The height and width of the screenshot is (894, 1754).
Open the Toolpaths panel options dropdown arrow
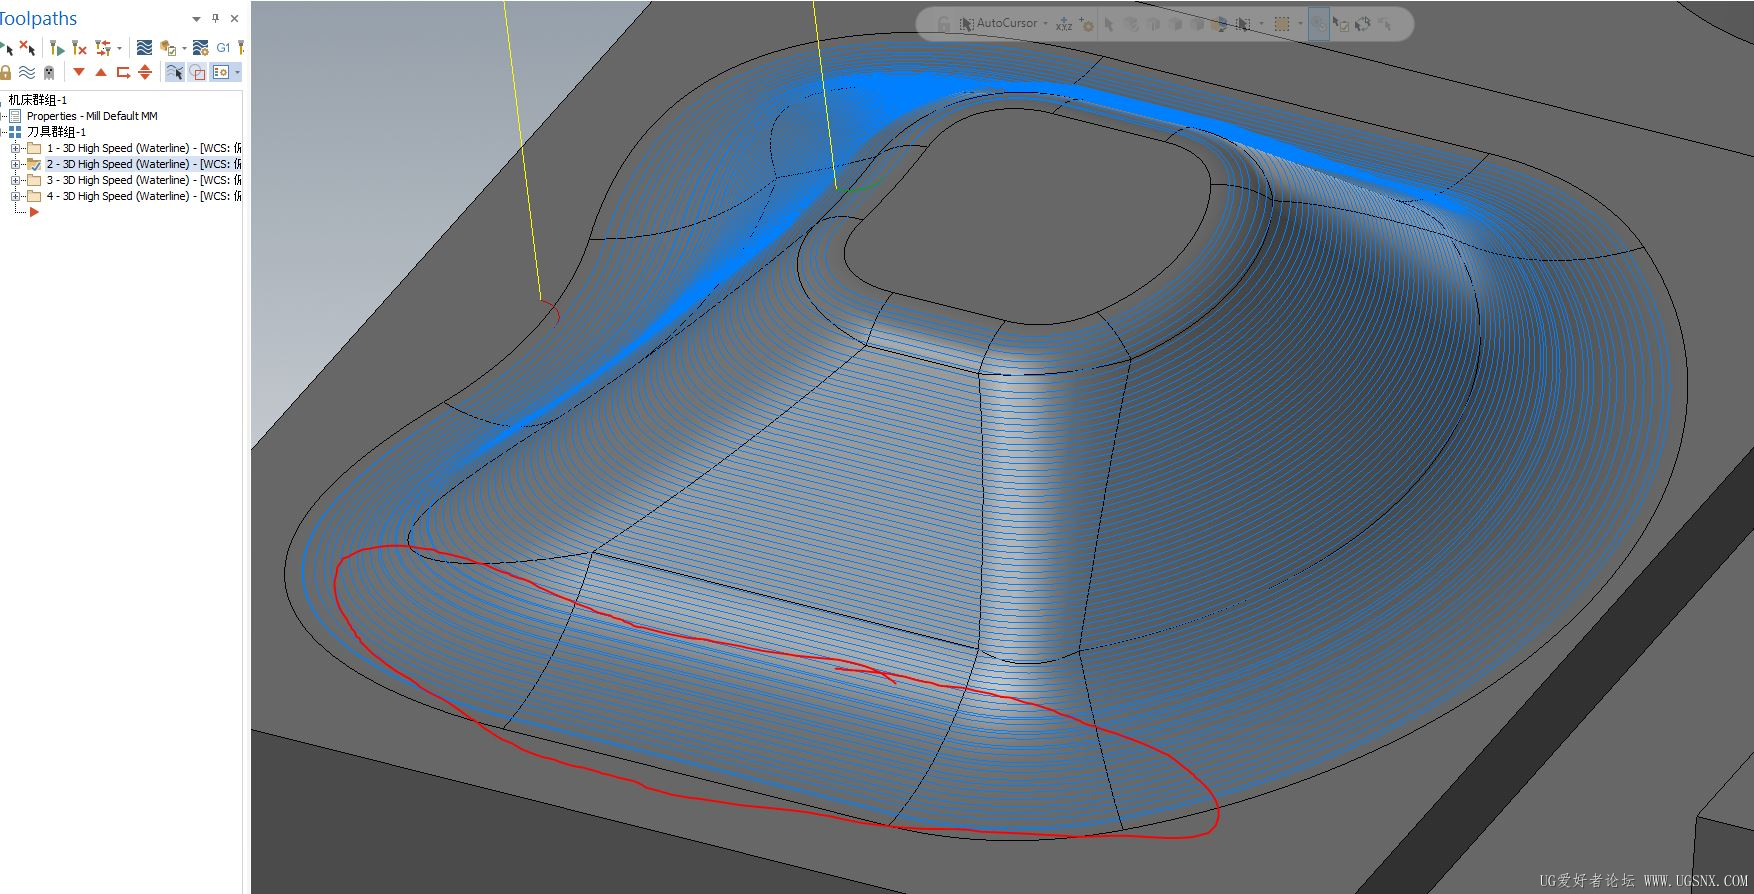196,19
